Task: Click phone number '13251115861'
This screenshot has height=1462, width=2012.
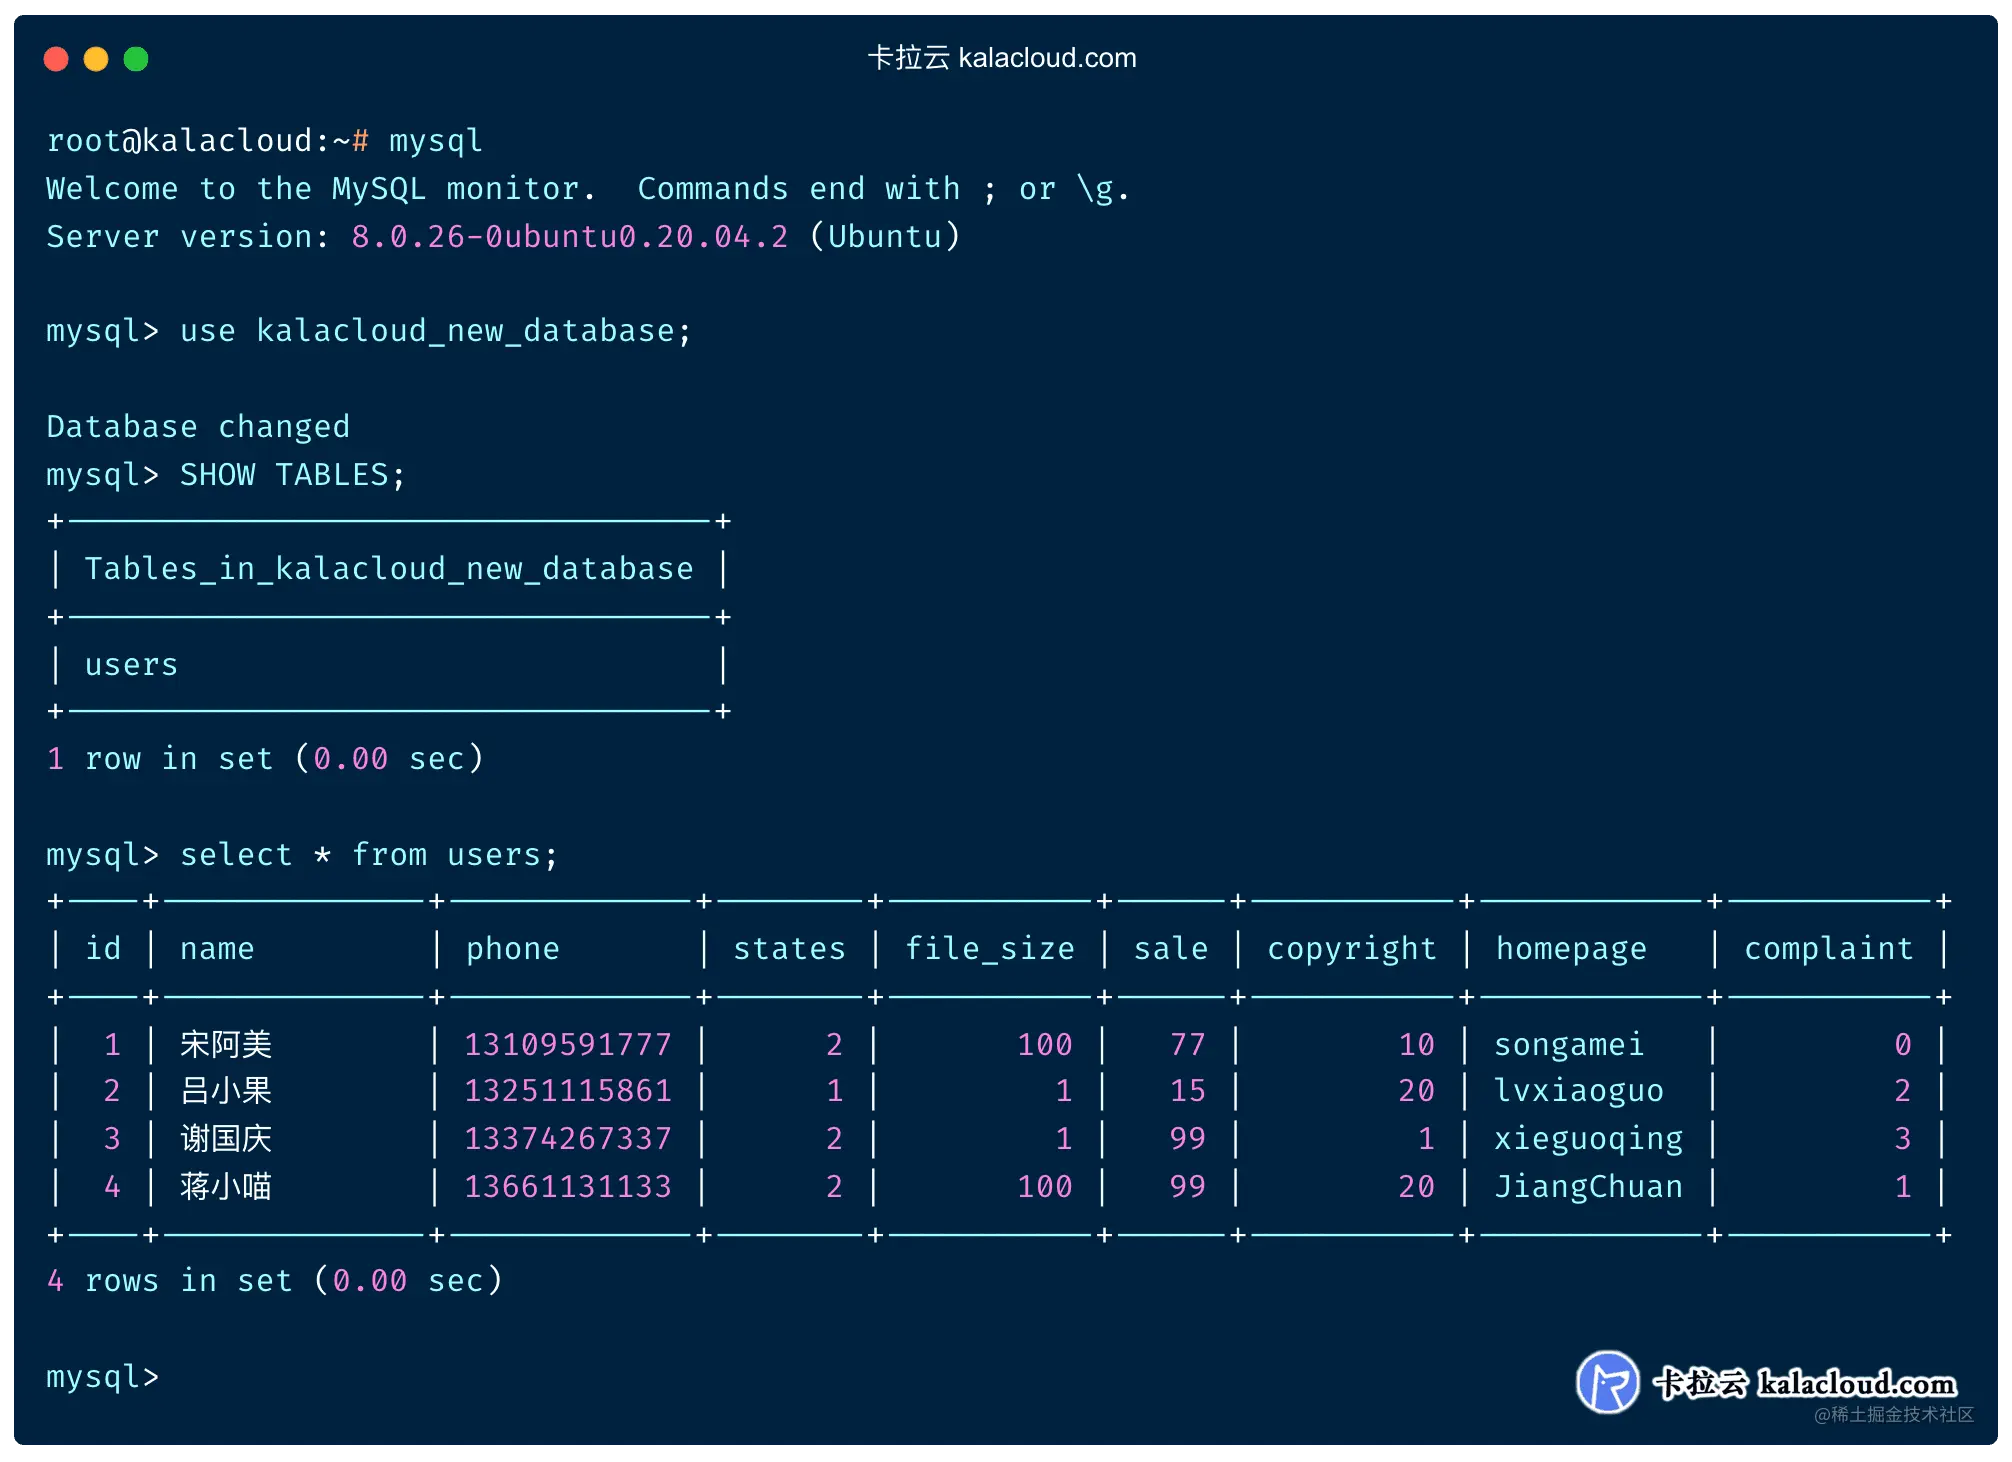Action: point(568,1091)
